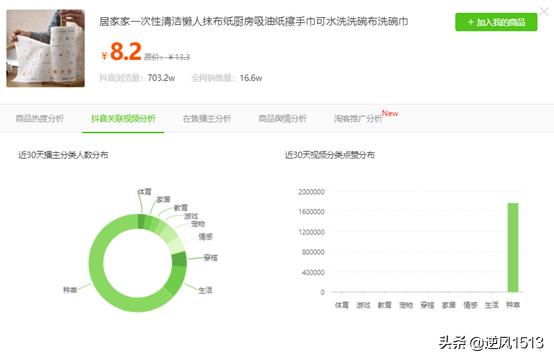The height and width of the screenshot is (360, 554).
Task: Click the 703.2w Douyin views value
Action: [161, 78]
